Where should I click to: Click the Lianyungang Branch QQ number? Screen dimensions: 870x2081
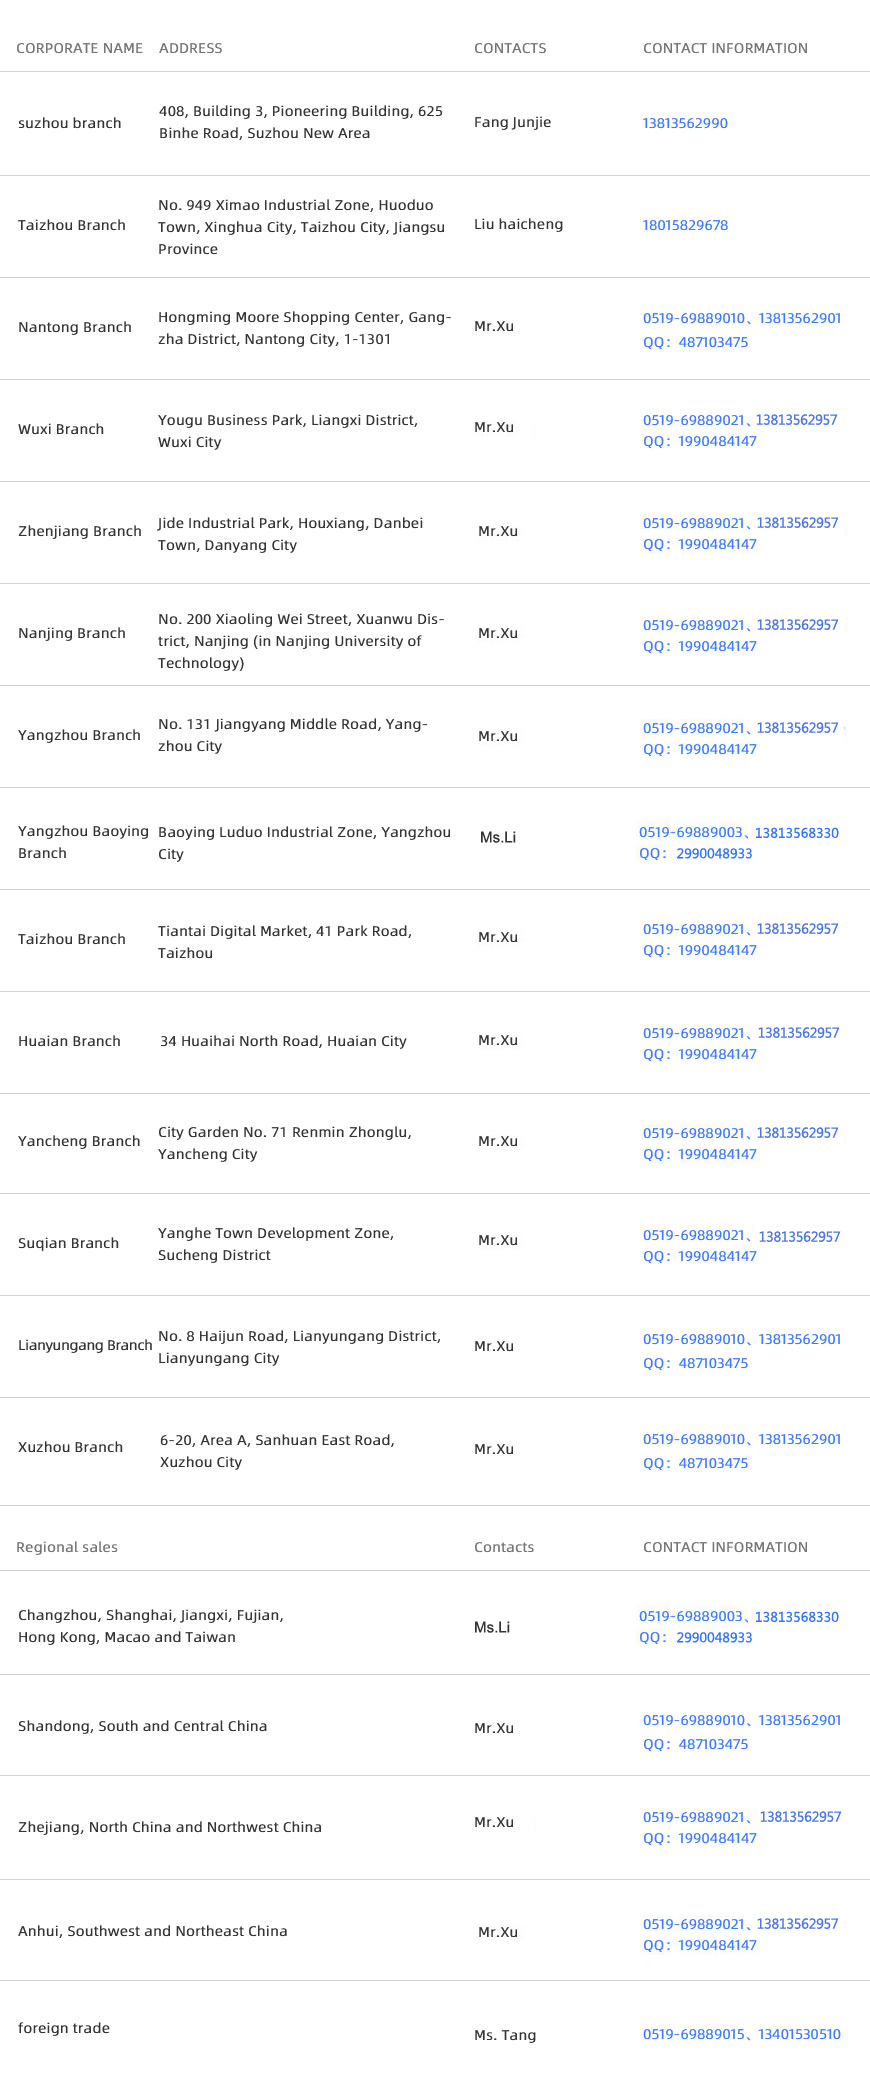tap(695, 1363)
